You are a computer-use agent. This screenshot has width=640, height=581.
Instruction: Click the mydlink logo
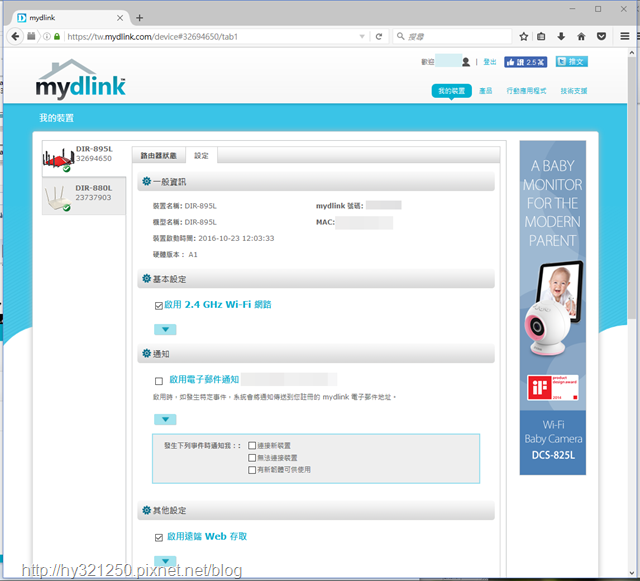coord(81,80)
